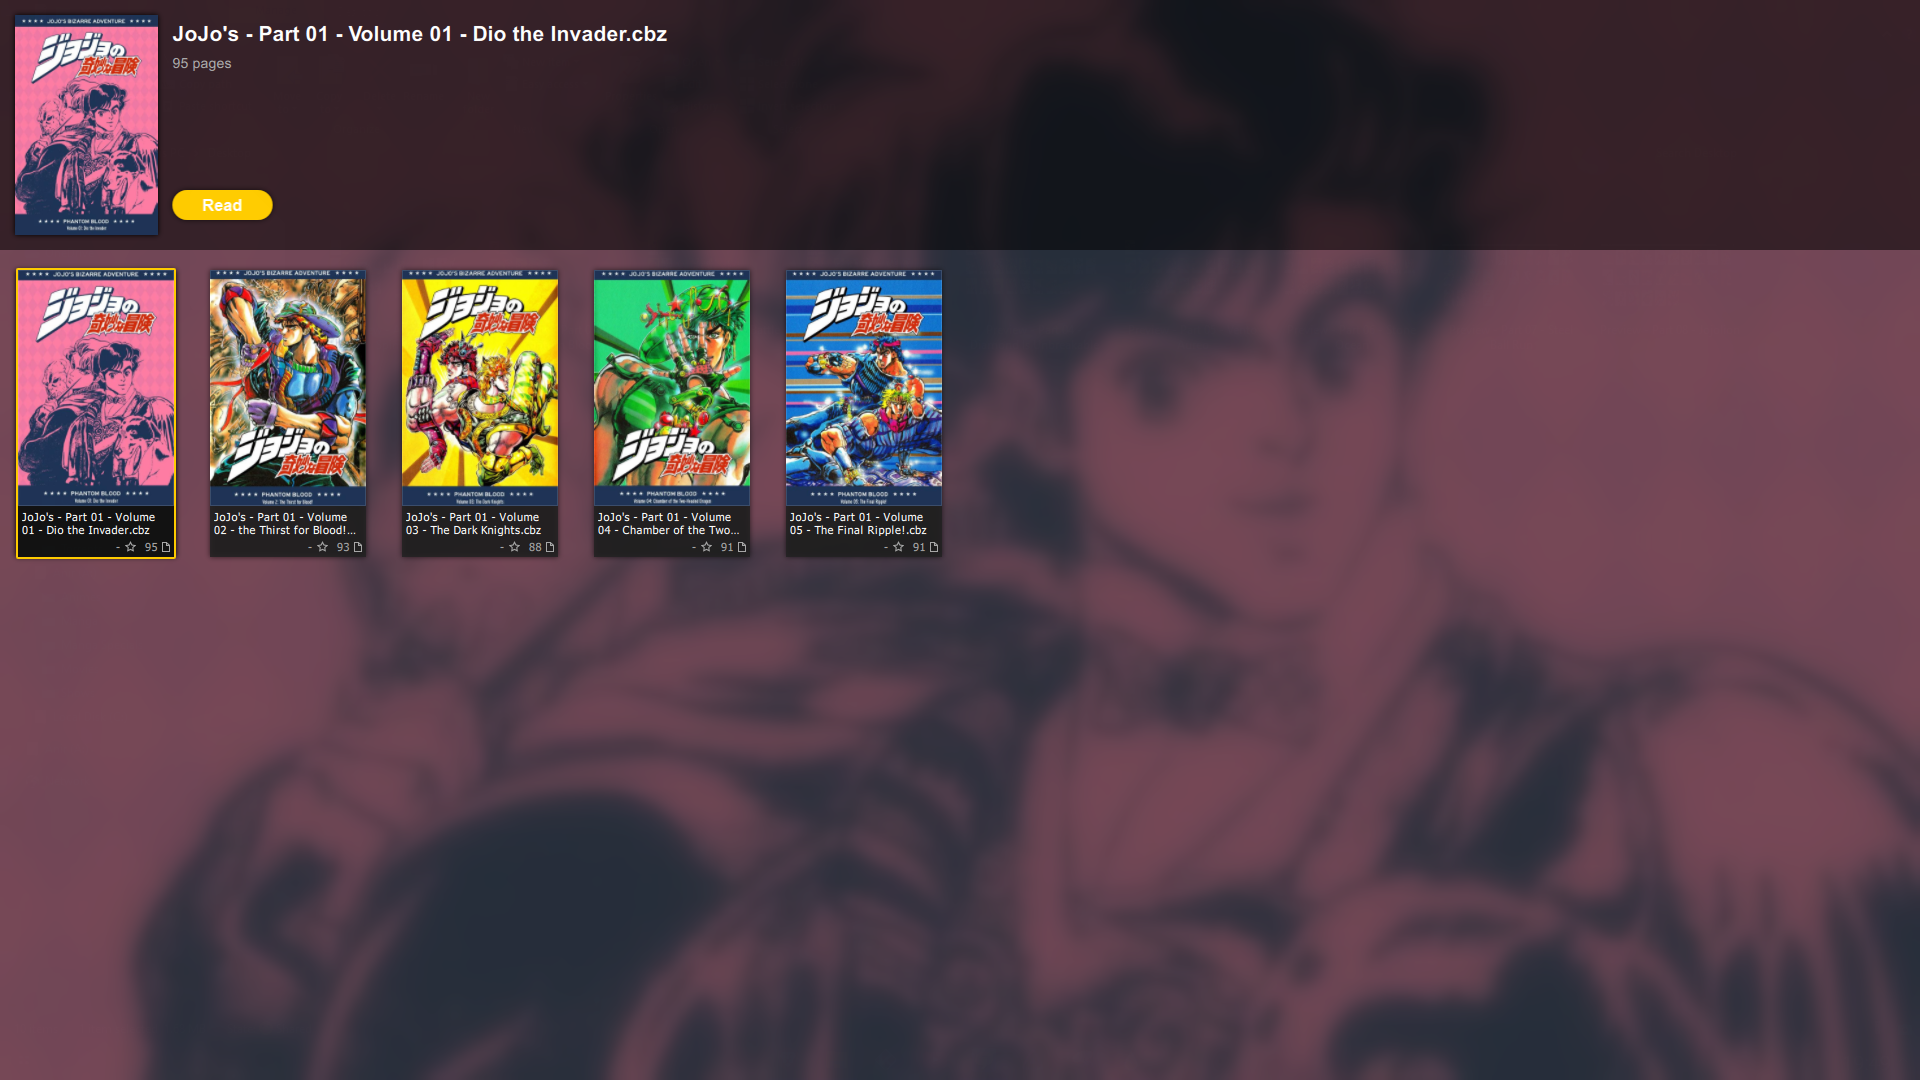Viewport: 1920px width, 1080px height.
Task: Star the Volume 01 Dio the Invader card
Action: click(130, 547)
